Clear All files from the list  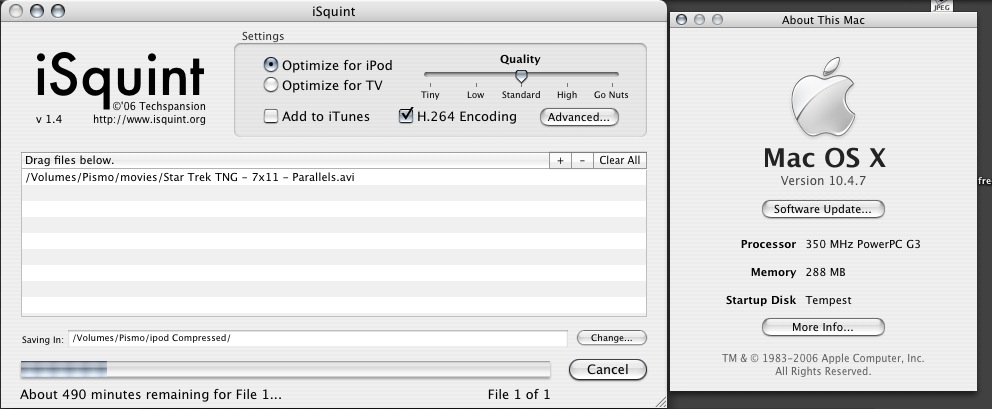click(620, 160)
